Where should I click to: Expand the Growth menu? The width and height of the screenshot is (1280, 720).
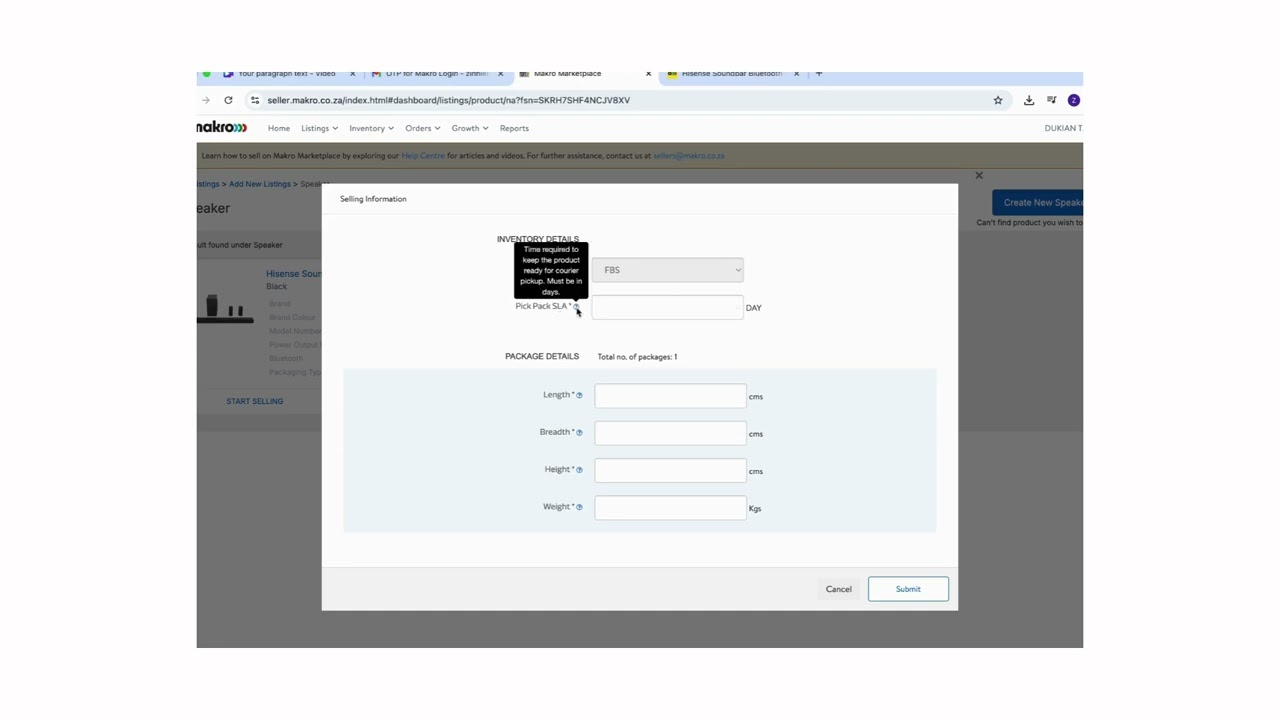(x=469, y=128)
